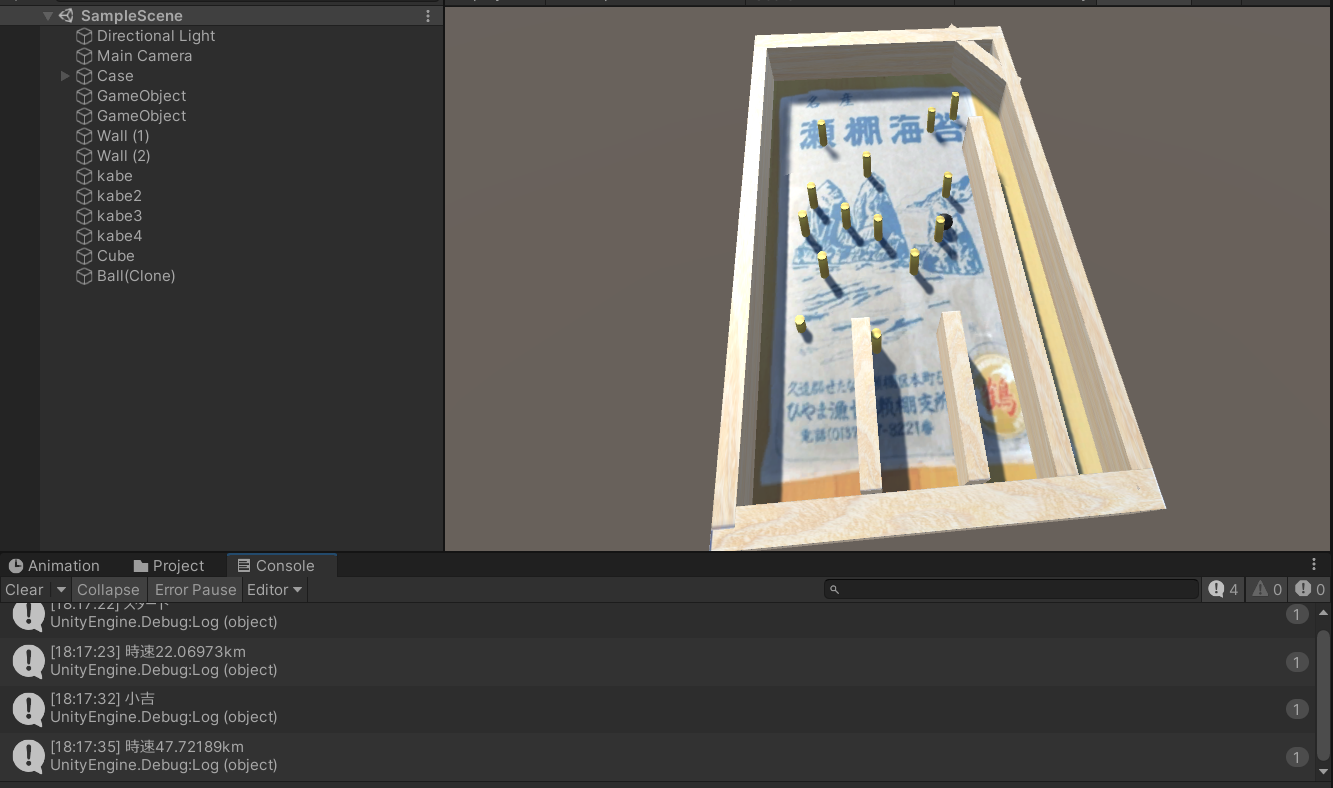Toggle warning messages filter showing 0
Viewport: 1333px width, 788px height.
point(1267,590)
